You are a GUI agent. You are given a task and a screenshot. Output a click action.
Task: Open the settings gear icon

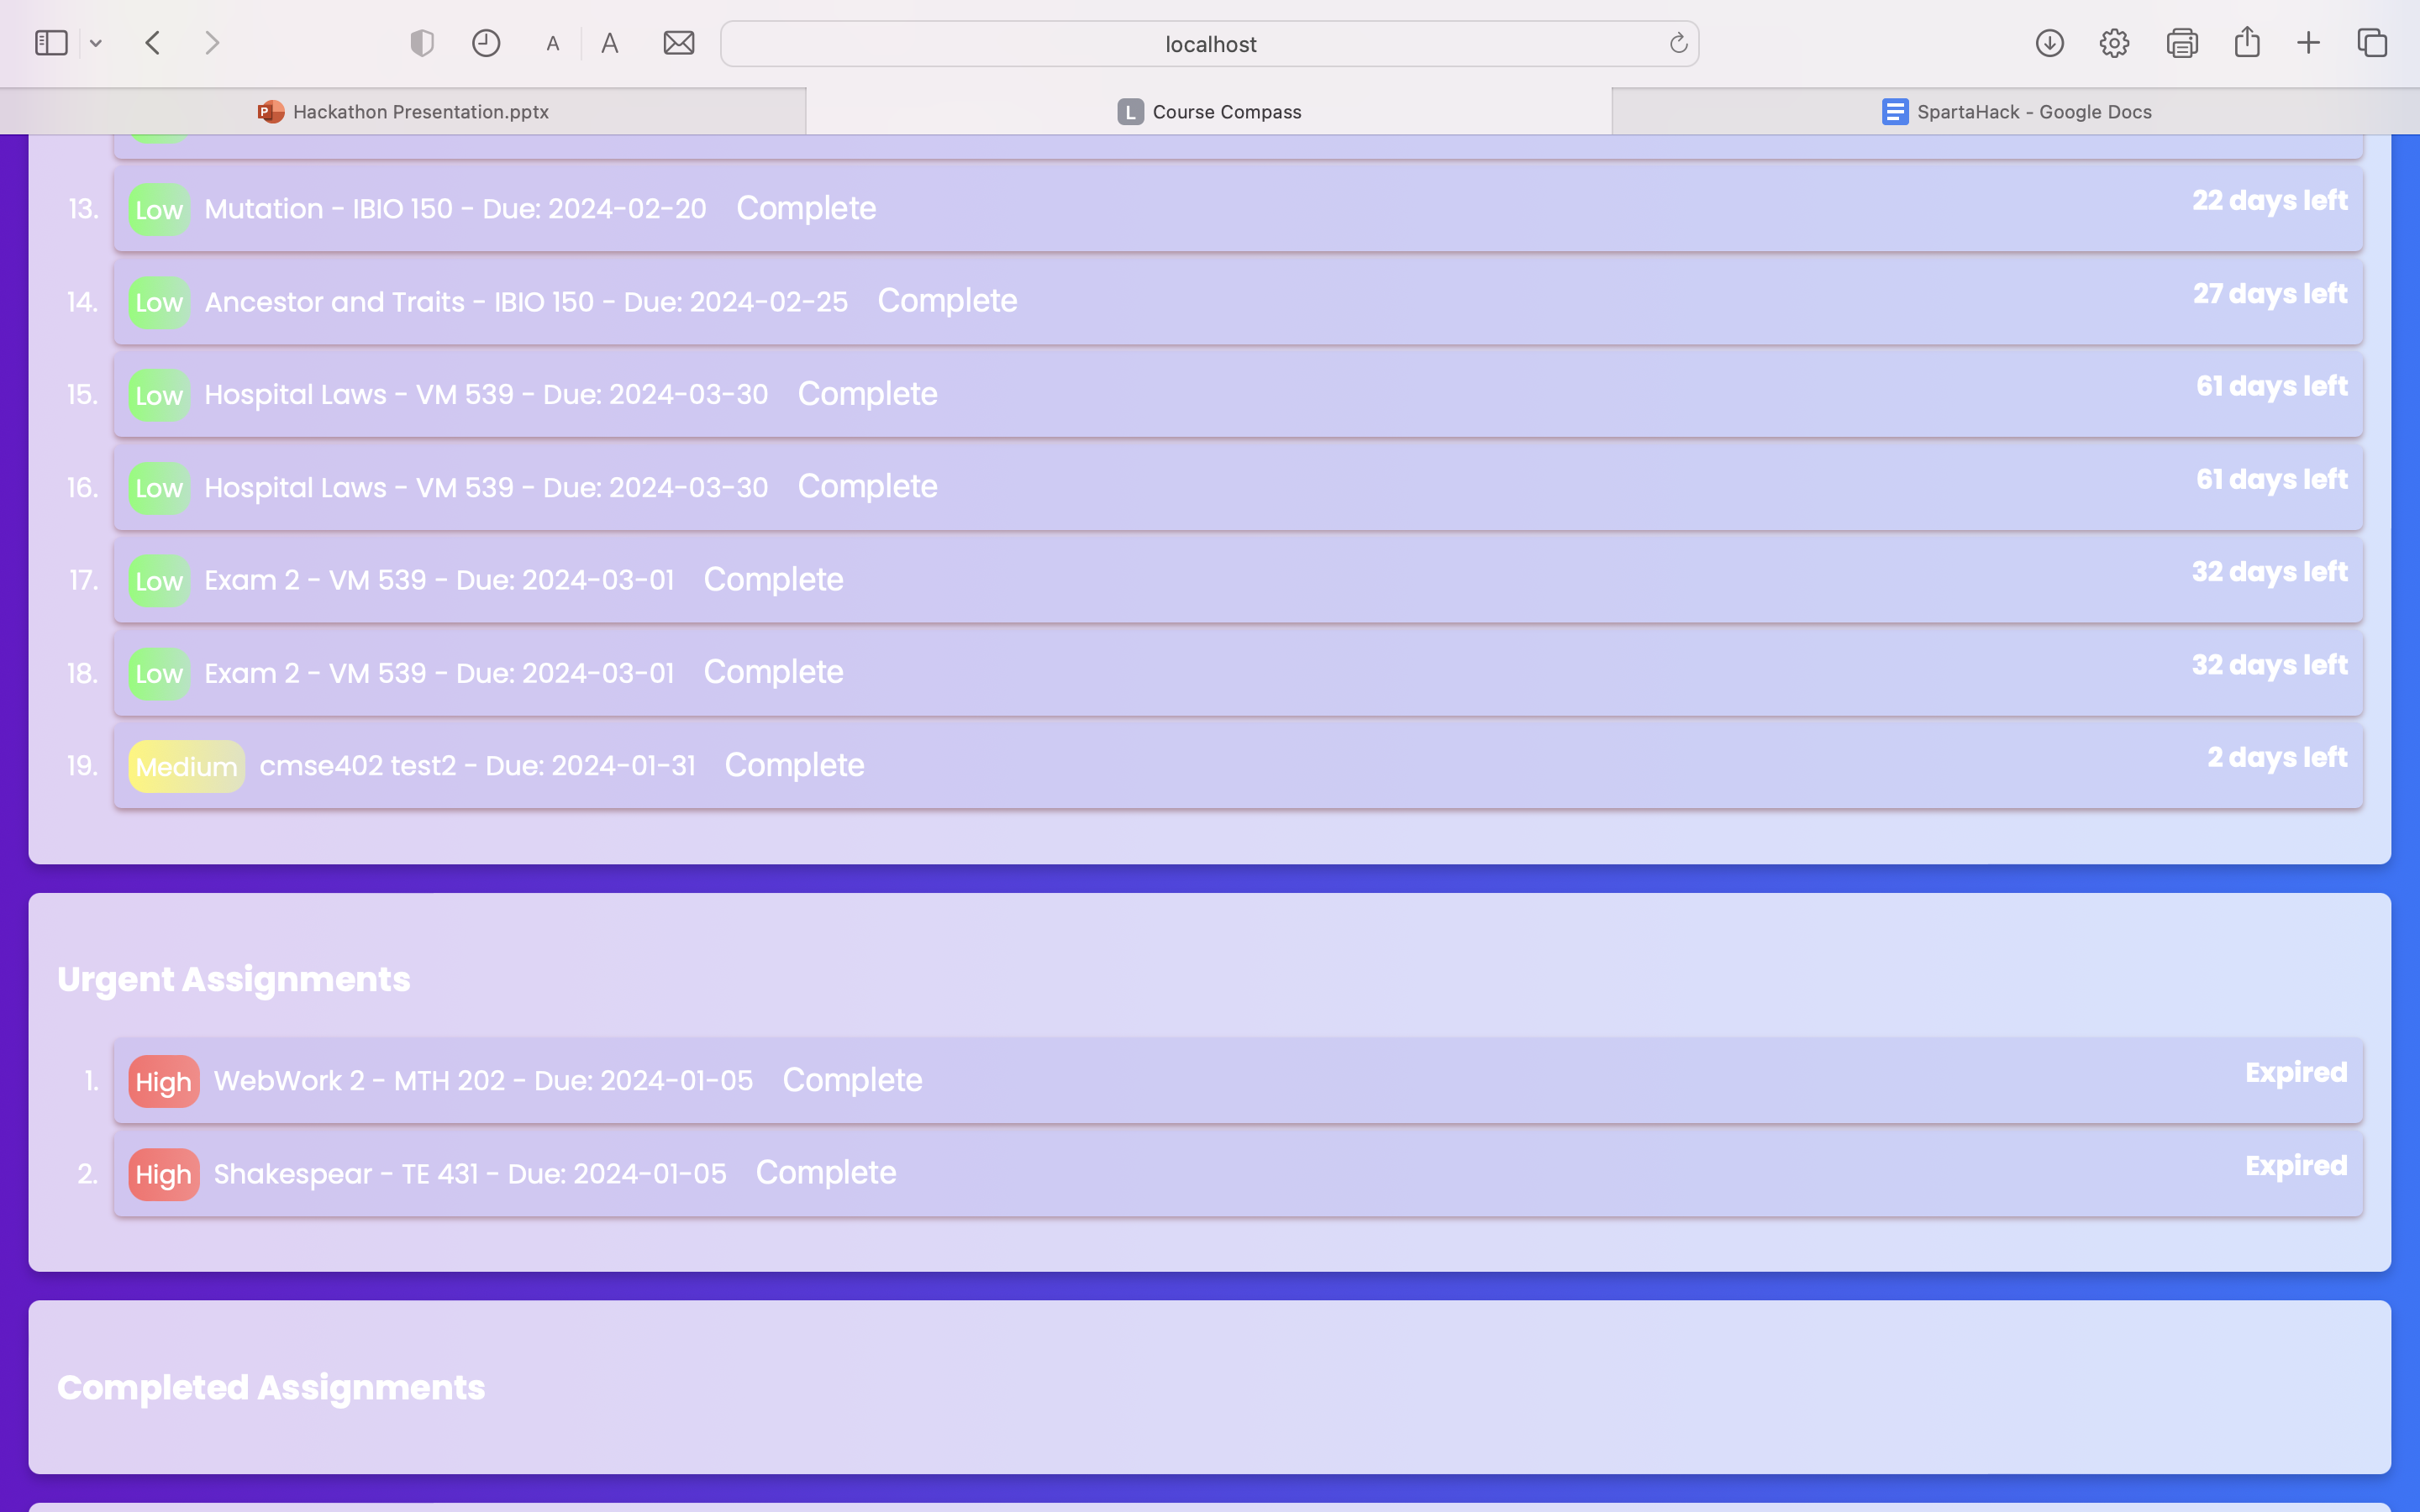pyautogui.click(x=2114, y=43)
